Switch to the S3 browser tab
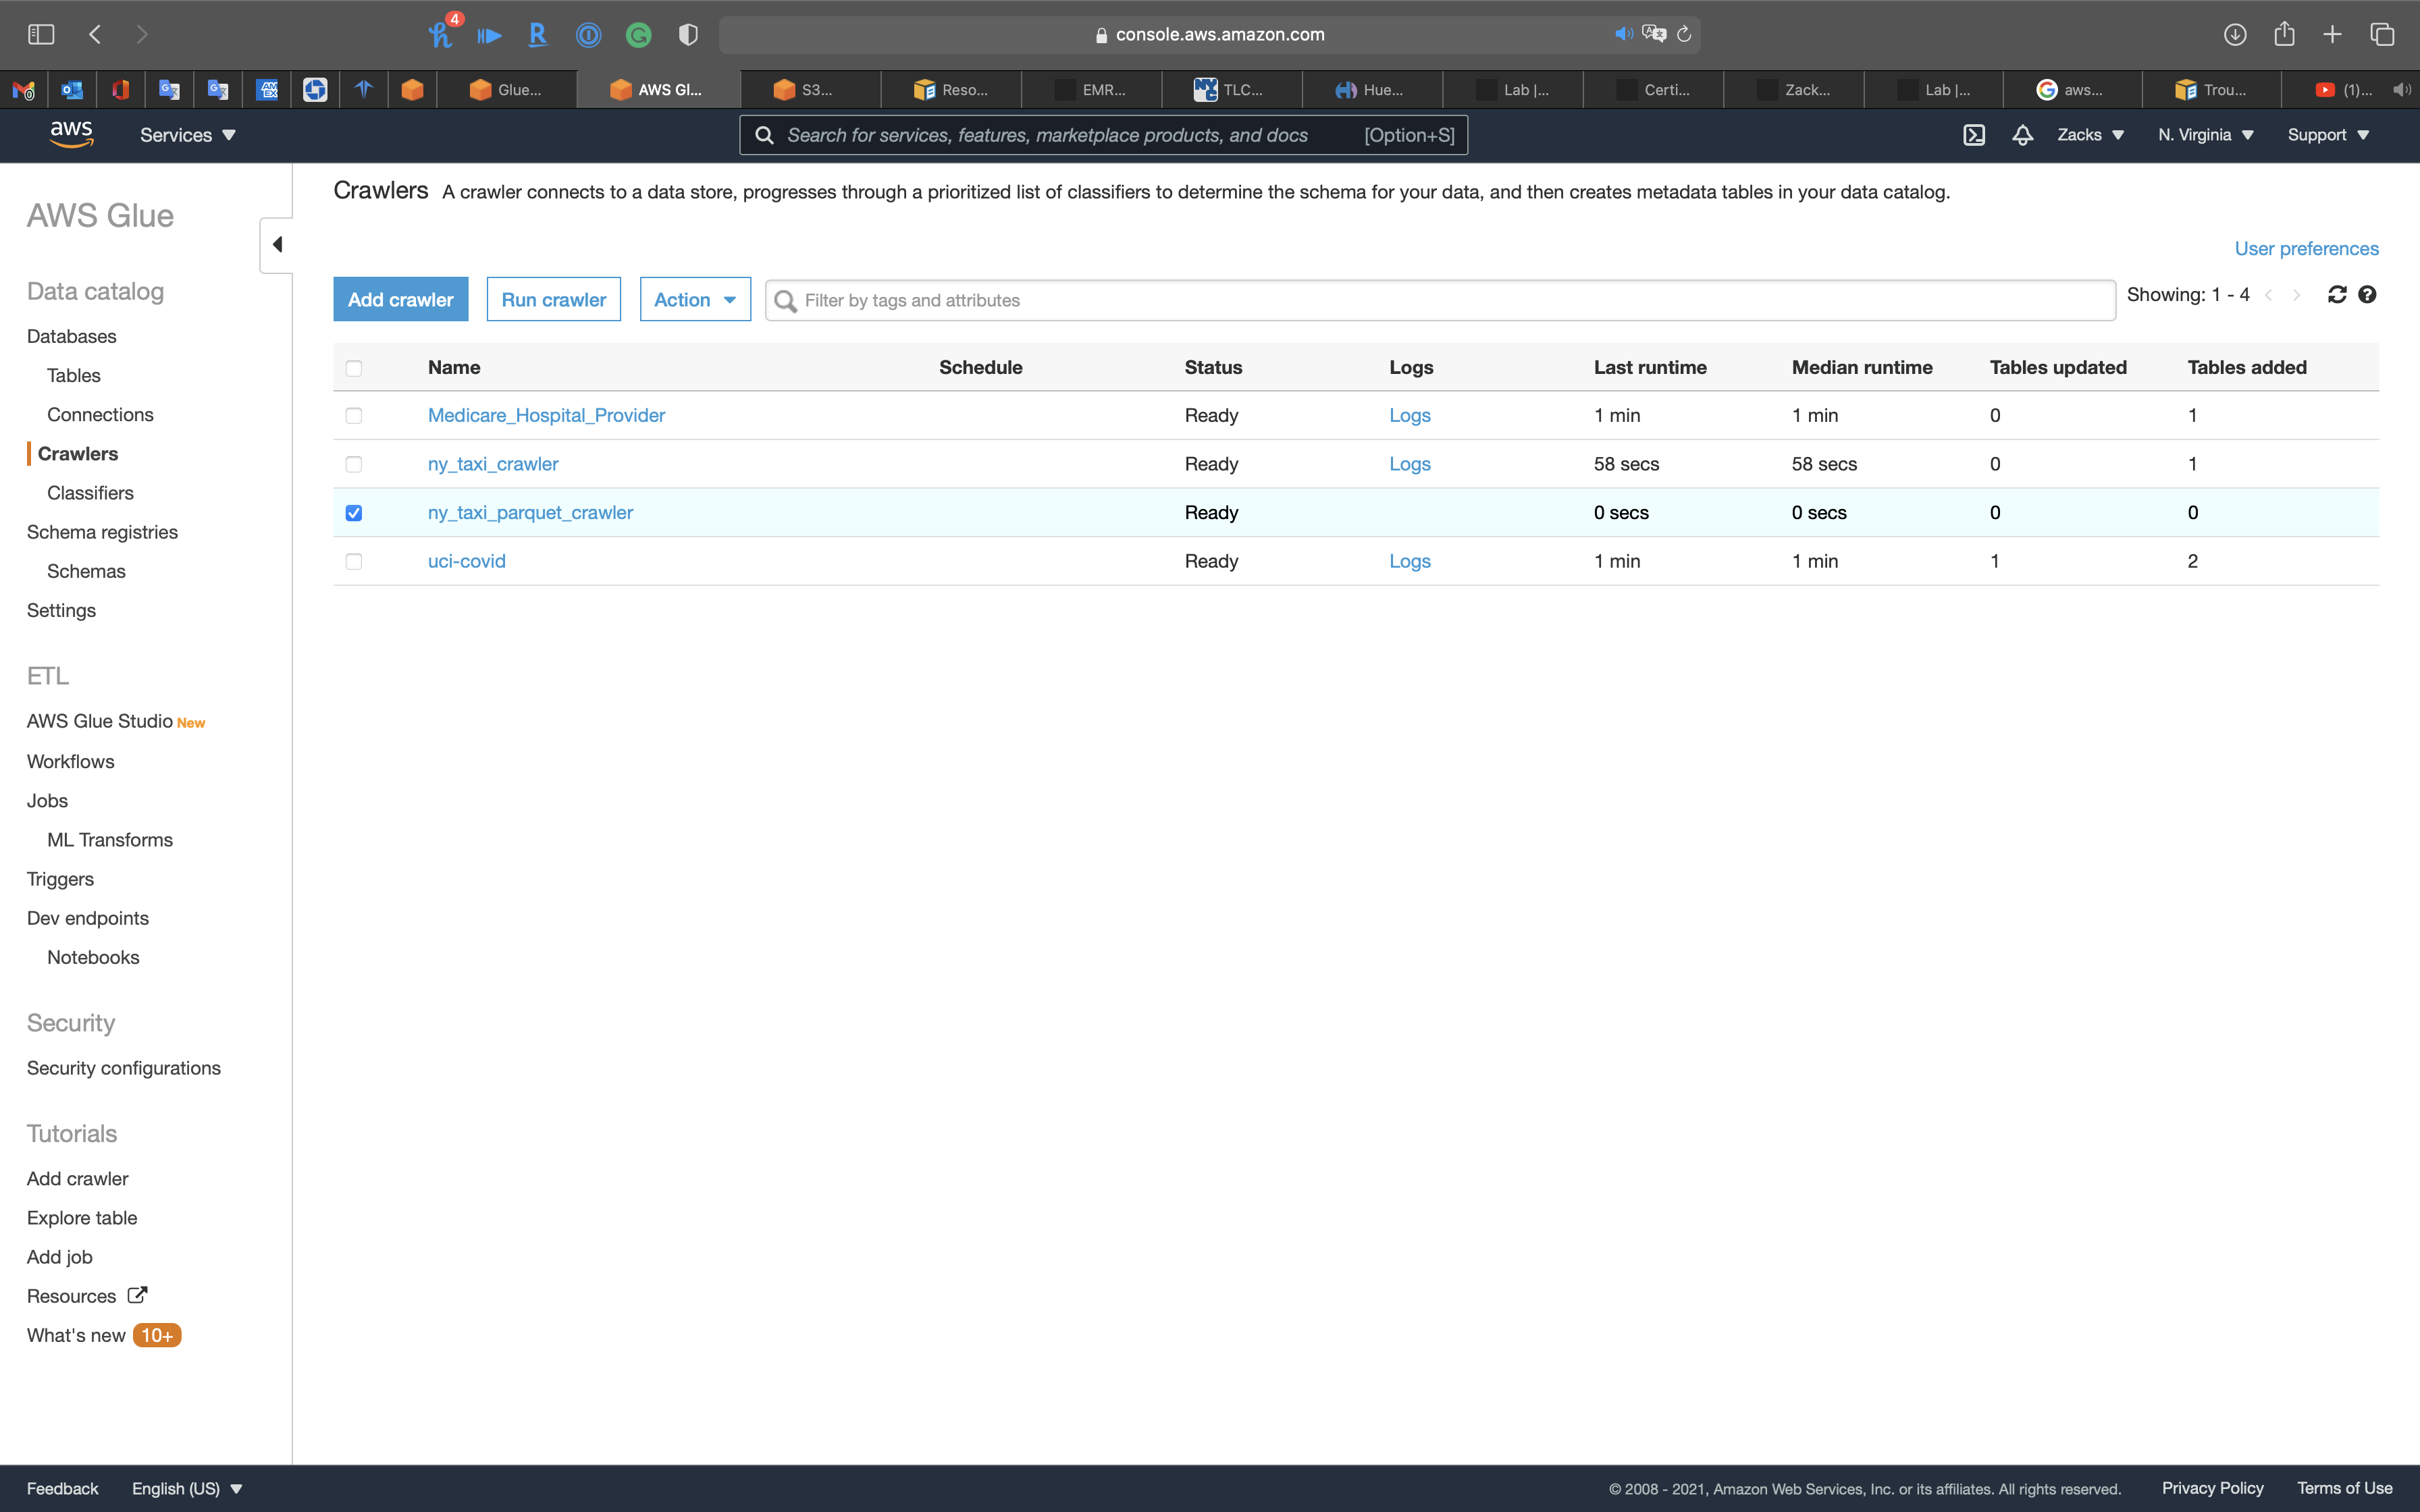Viewport: 2420px width, 1512px height. [810, 90]
